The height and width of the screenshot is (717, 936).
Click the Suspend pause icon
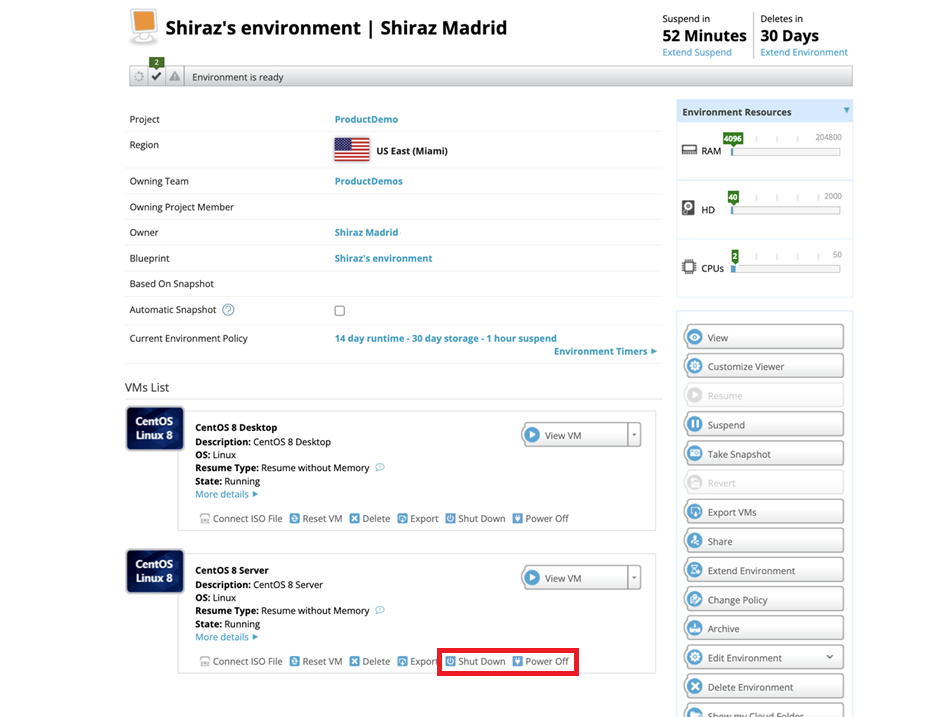694,424
